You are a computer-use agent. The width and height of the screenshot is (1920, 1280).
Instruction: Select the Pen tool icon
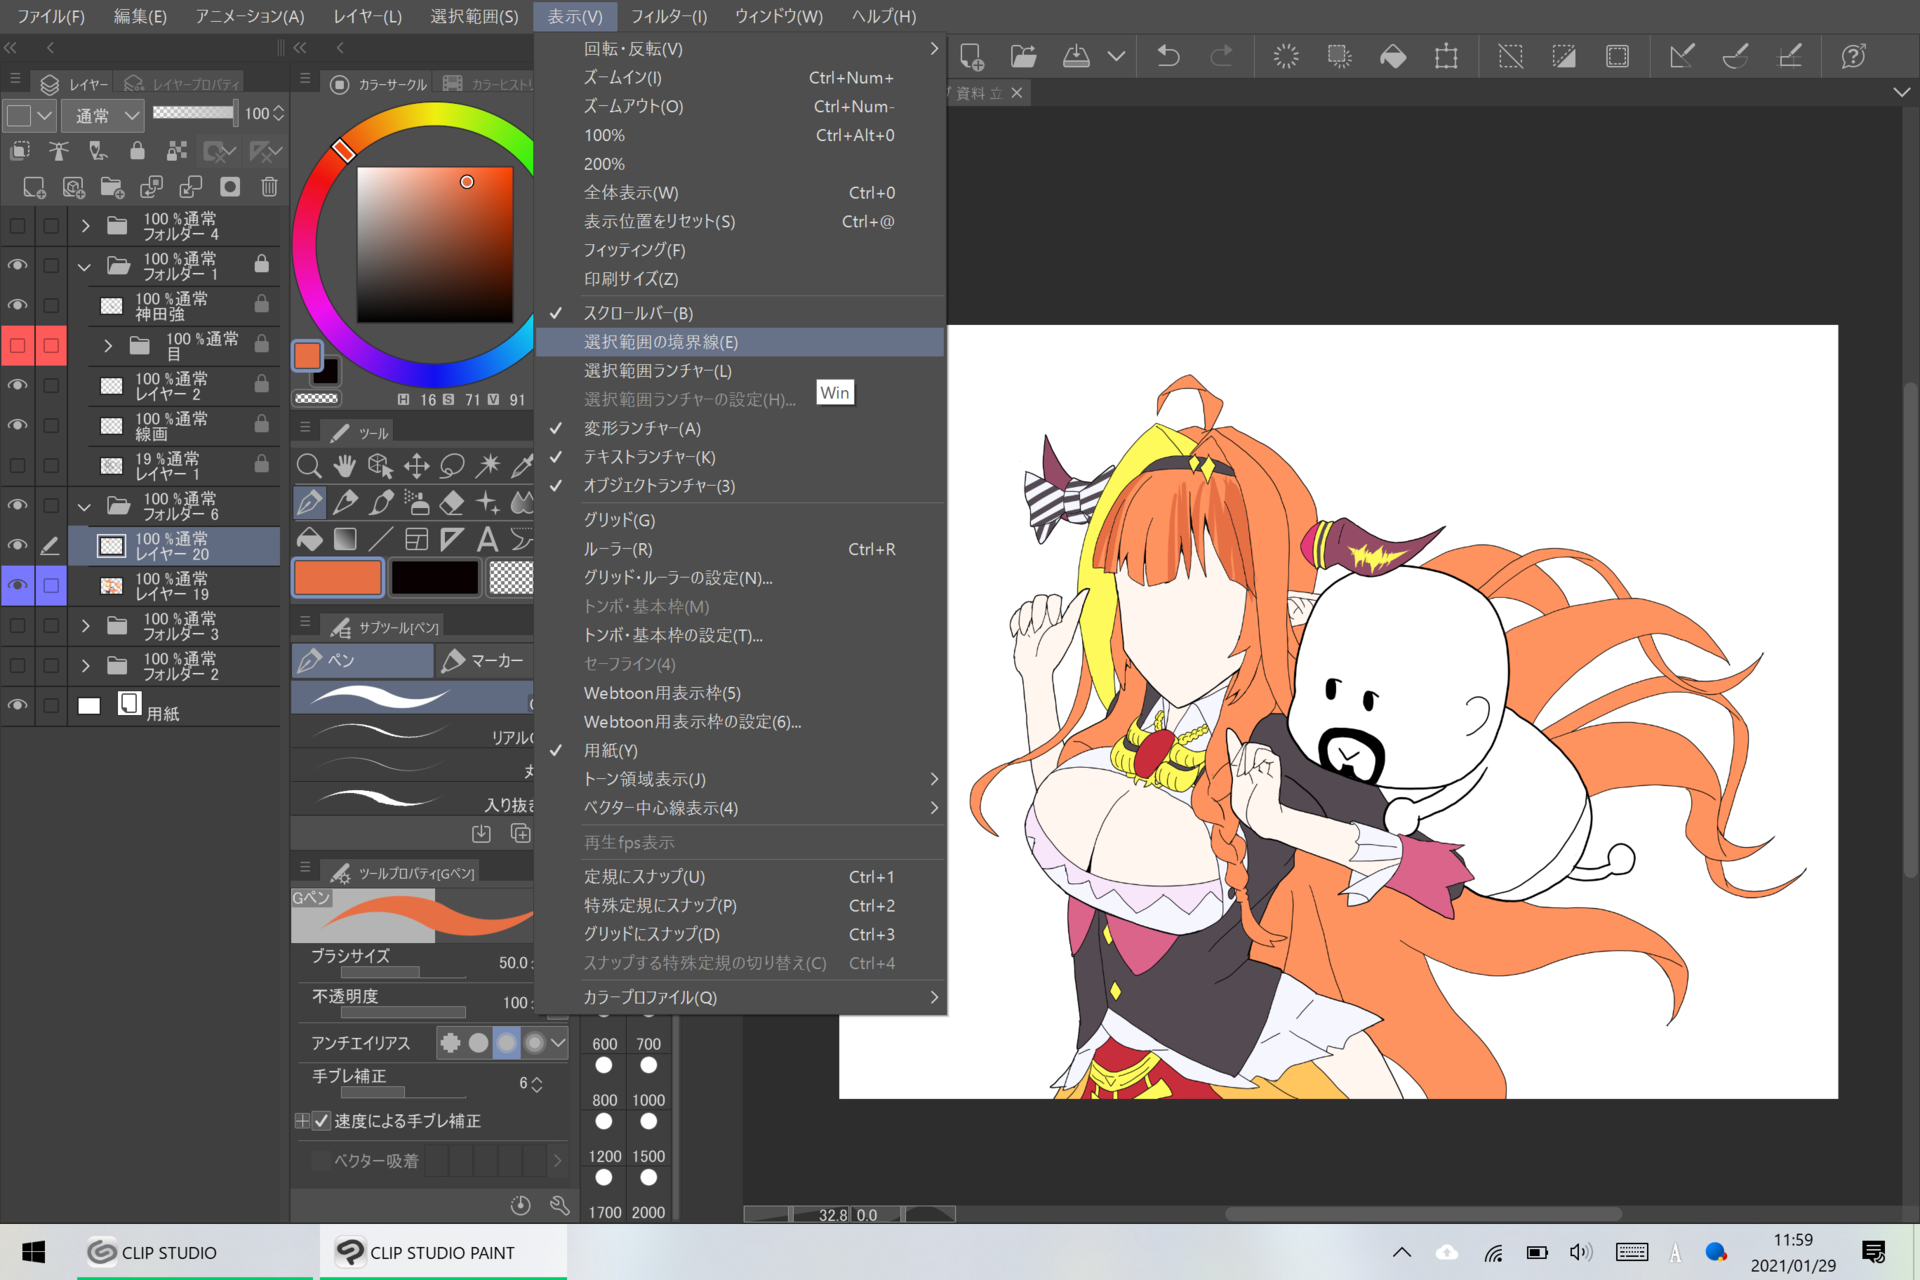pyautogui.click(x=310, y=502)
